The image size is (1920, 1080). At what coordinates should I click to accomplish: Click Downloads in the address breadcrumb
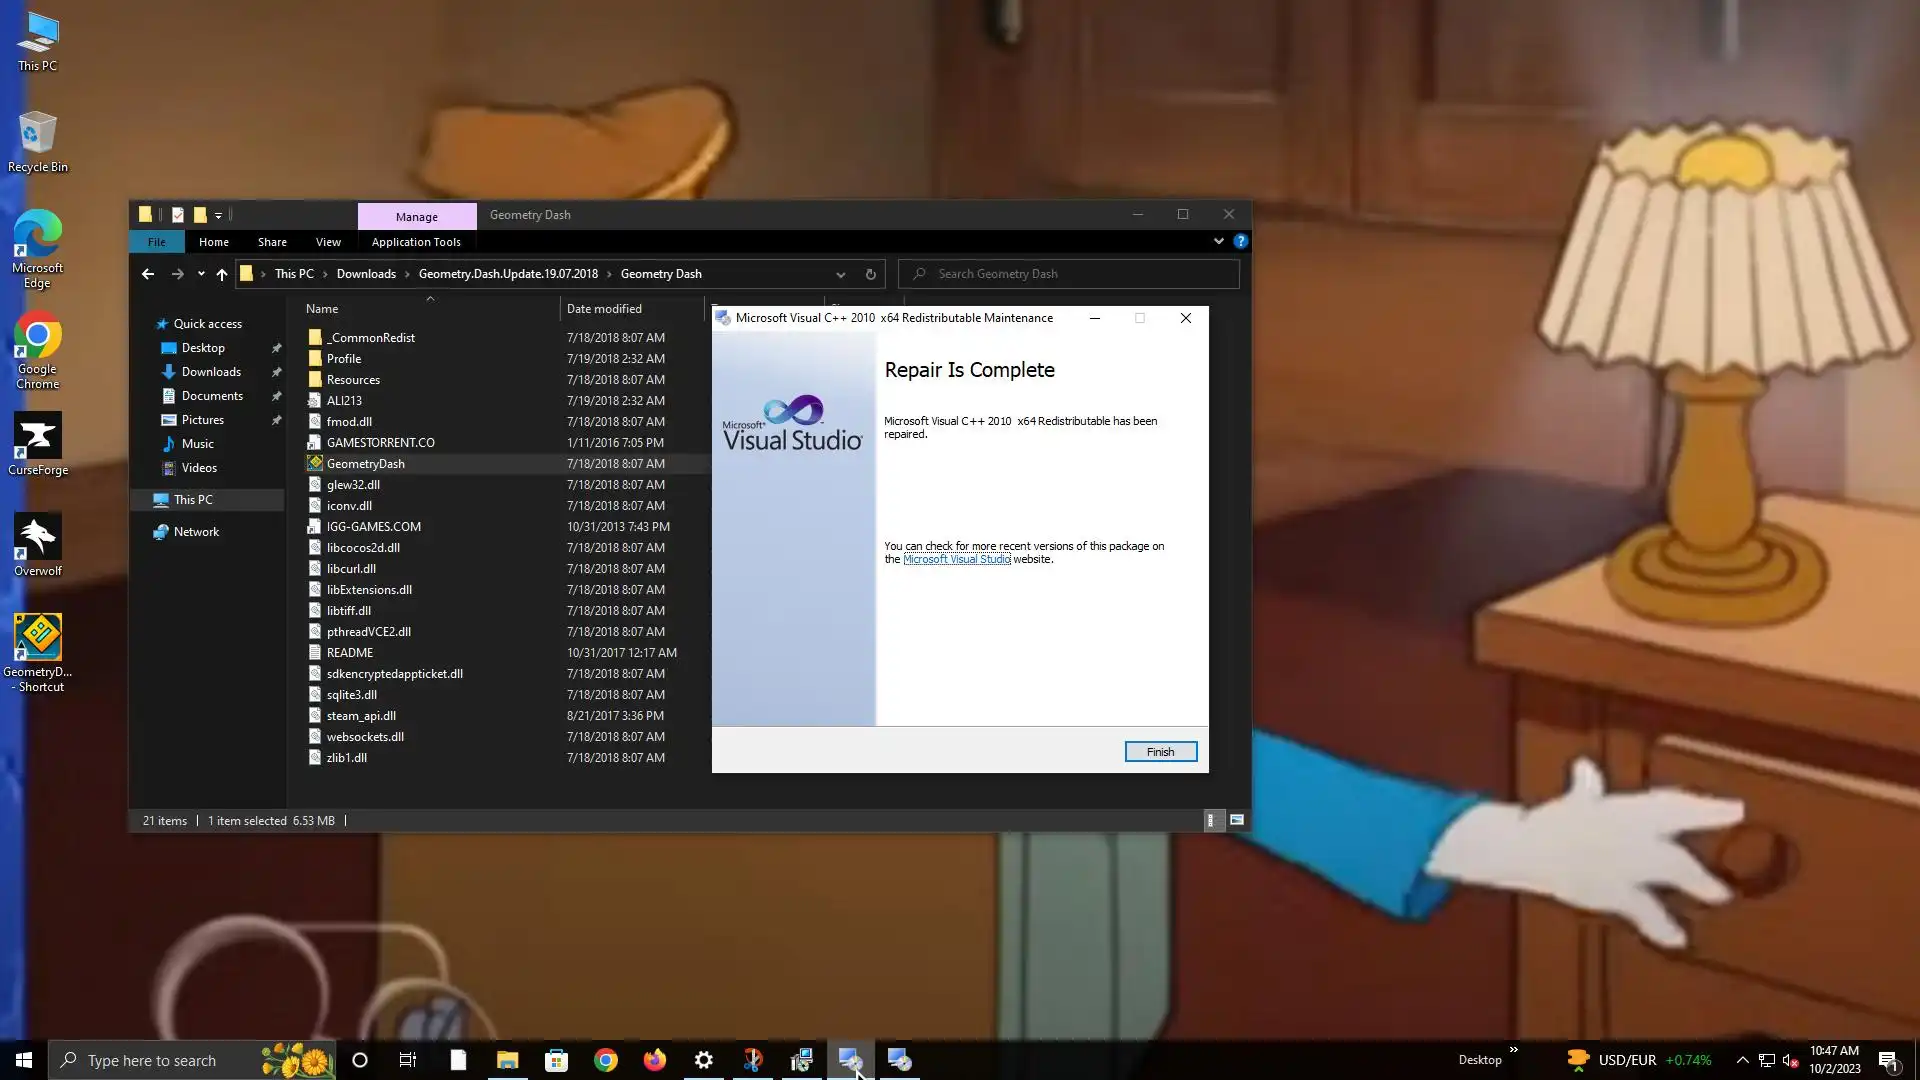coord(366,274)
